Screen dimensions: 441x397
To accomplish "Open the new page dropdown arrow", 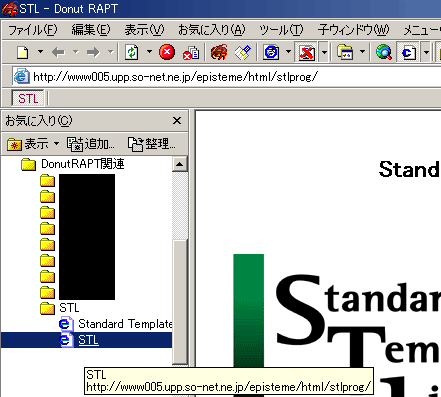I will [40, 52].
